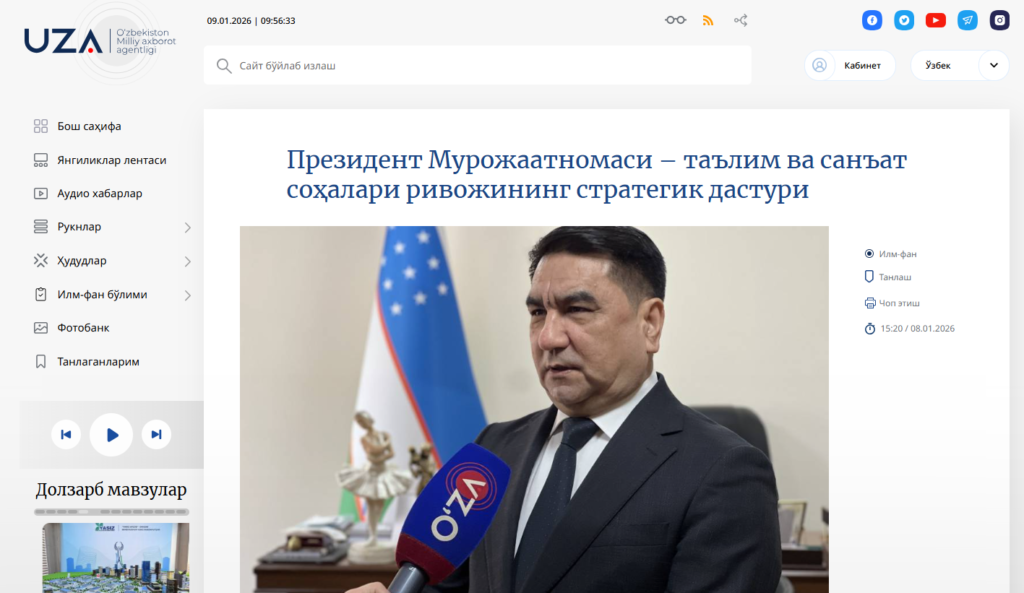This screenshot has height=593, width=1024.
Task: Go to previous audio track
Action: 66,434
